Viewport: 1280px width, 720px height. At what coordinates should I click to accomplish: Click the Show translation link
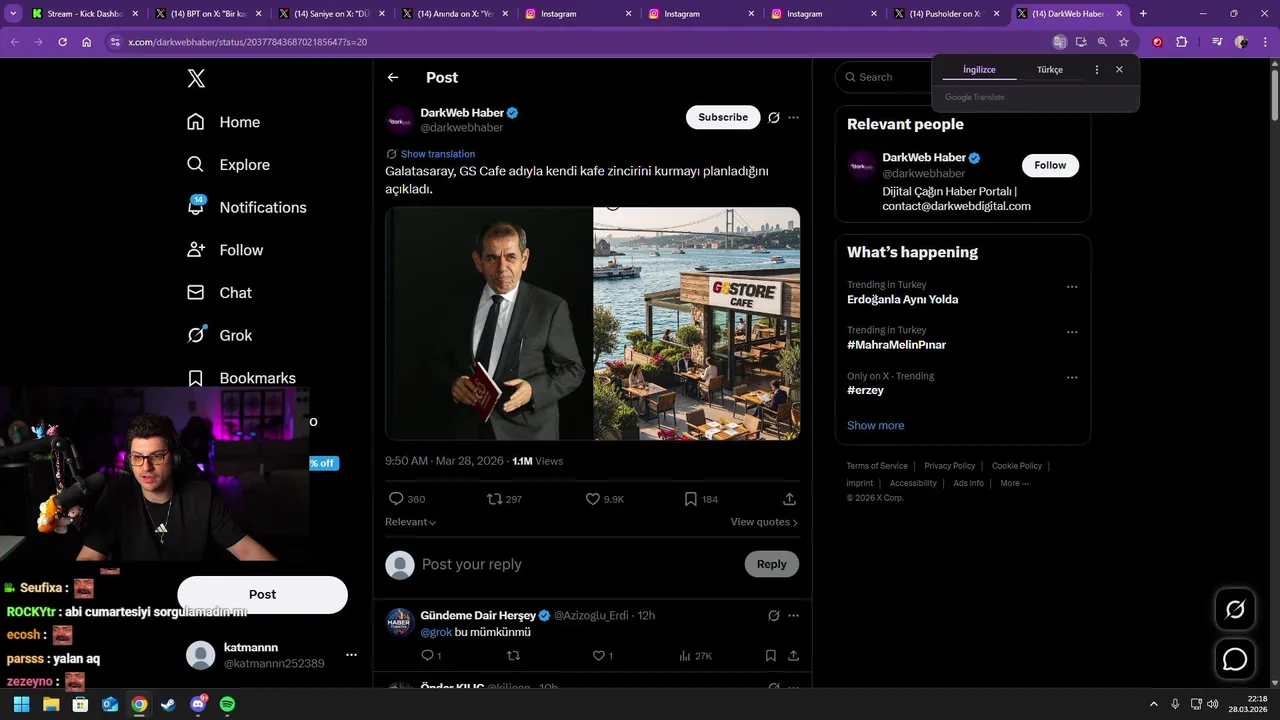(437, 154)
